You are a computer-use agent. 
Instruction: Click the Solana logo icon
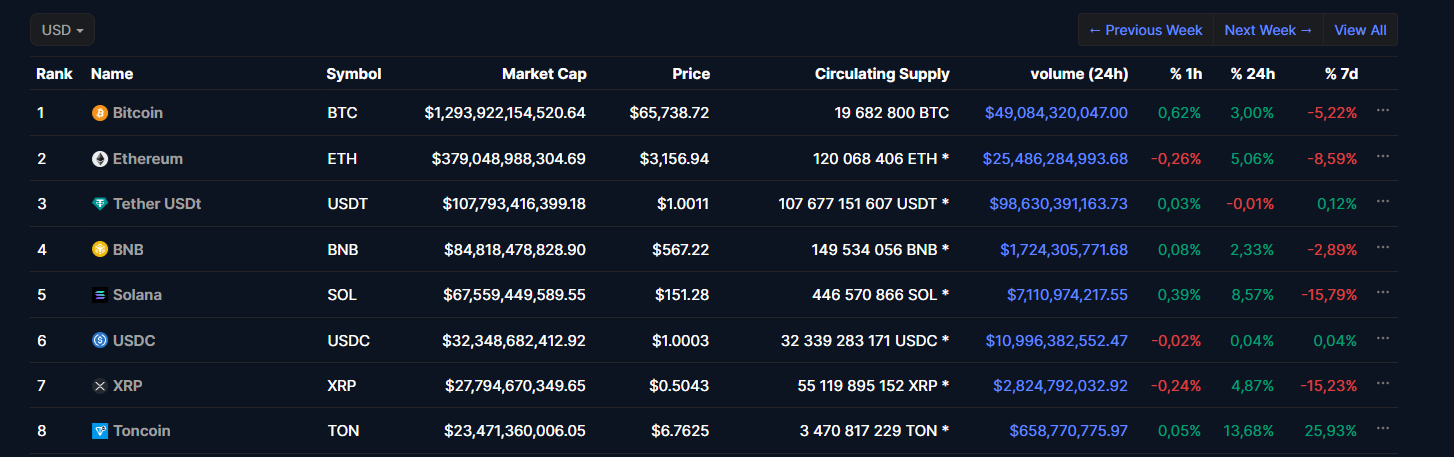point(100,295)
